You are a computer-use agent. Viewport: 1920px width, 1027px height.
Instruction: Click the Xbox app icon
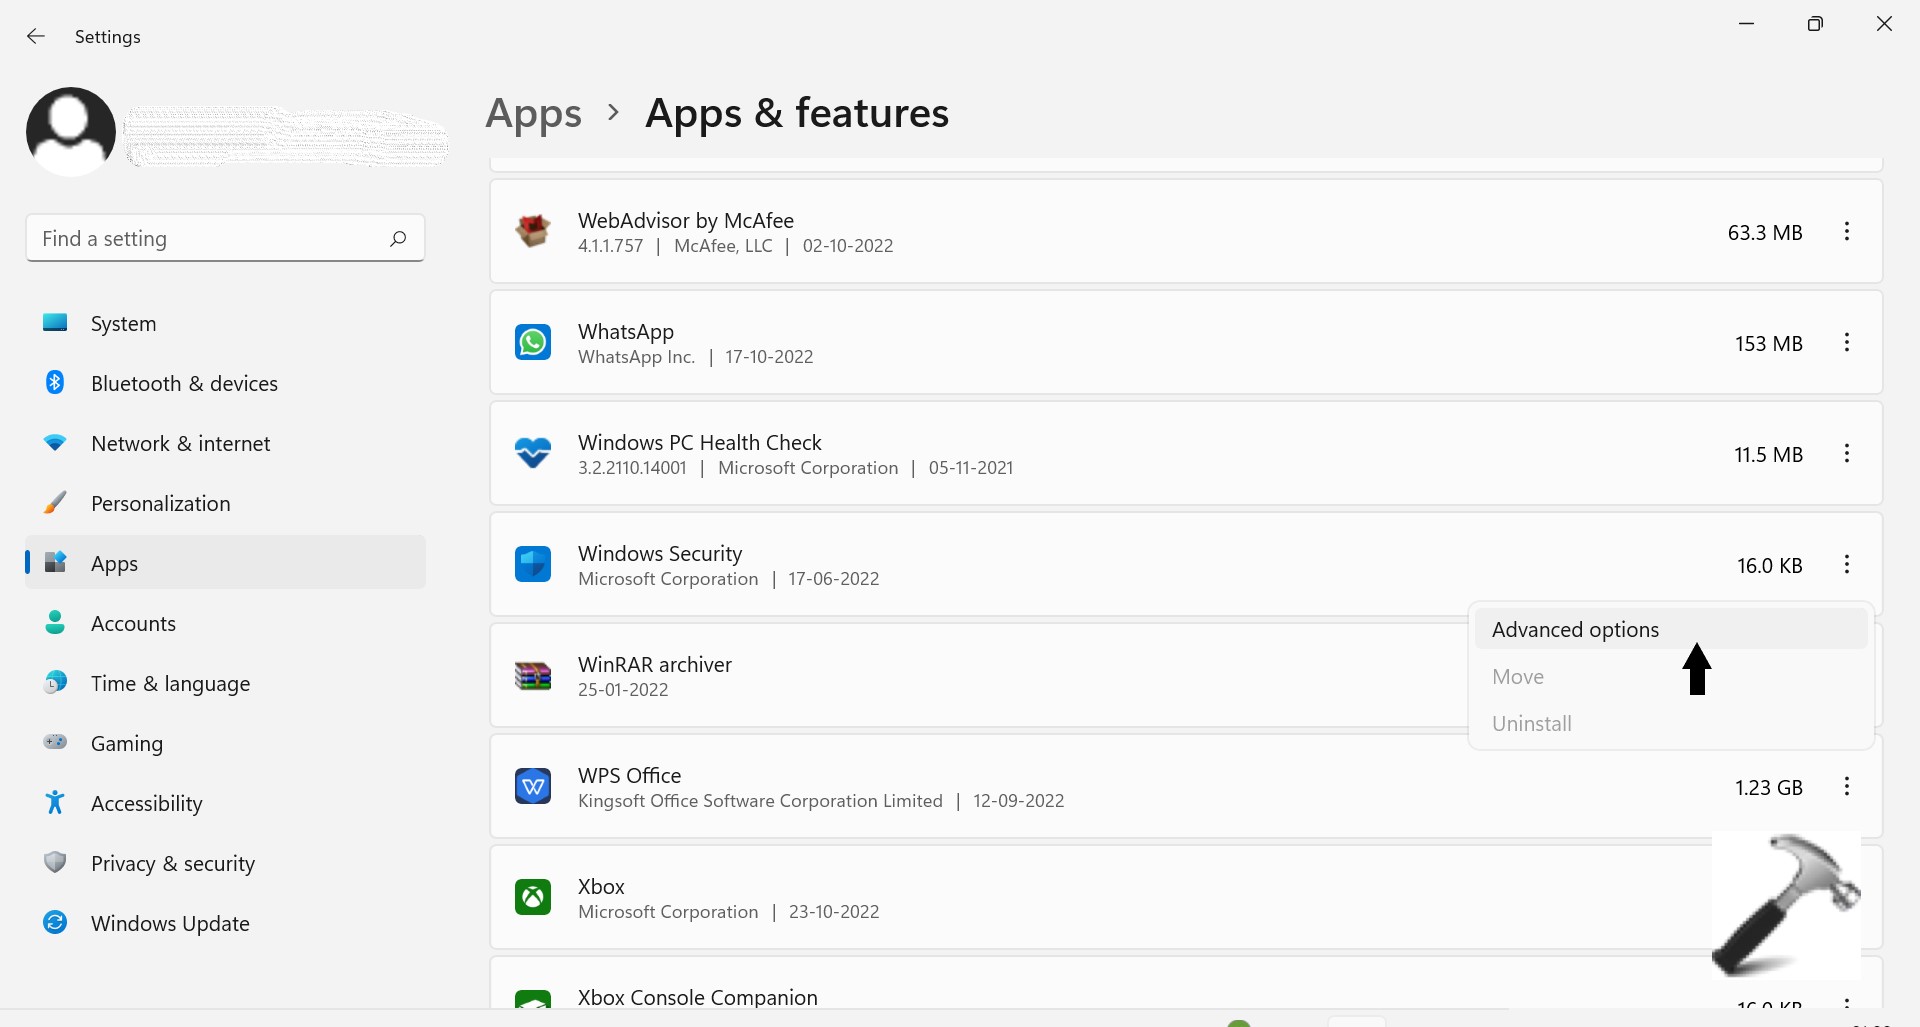click(532, 898)
